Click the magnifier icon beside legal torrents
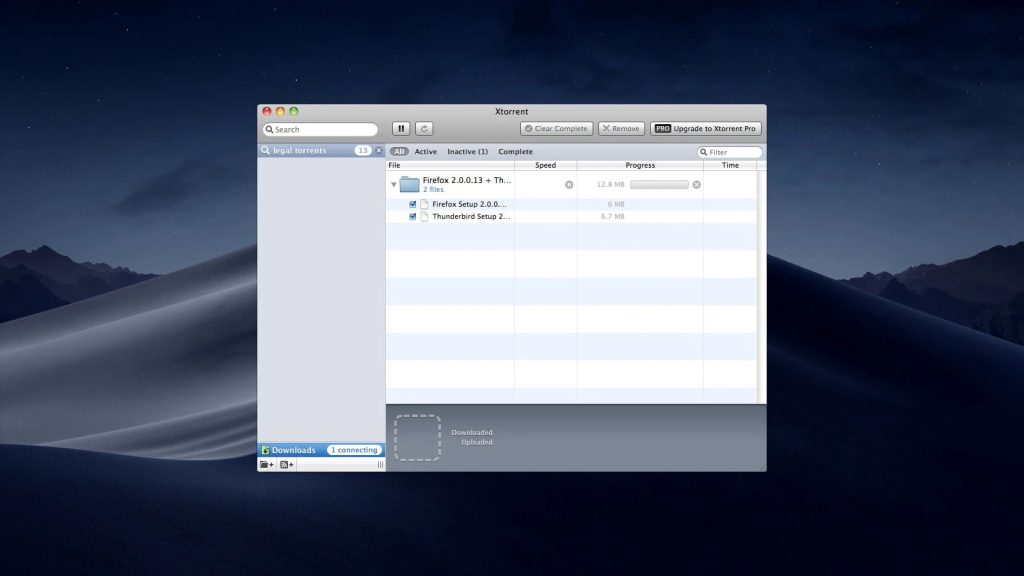The width and height of the screenshot is (1024, 576). pos(265,150)
